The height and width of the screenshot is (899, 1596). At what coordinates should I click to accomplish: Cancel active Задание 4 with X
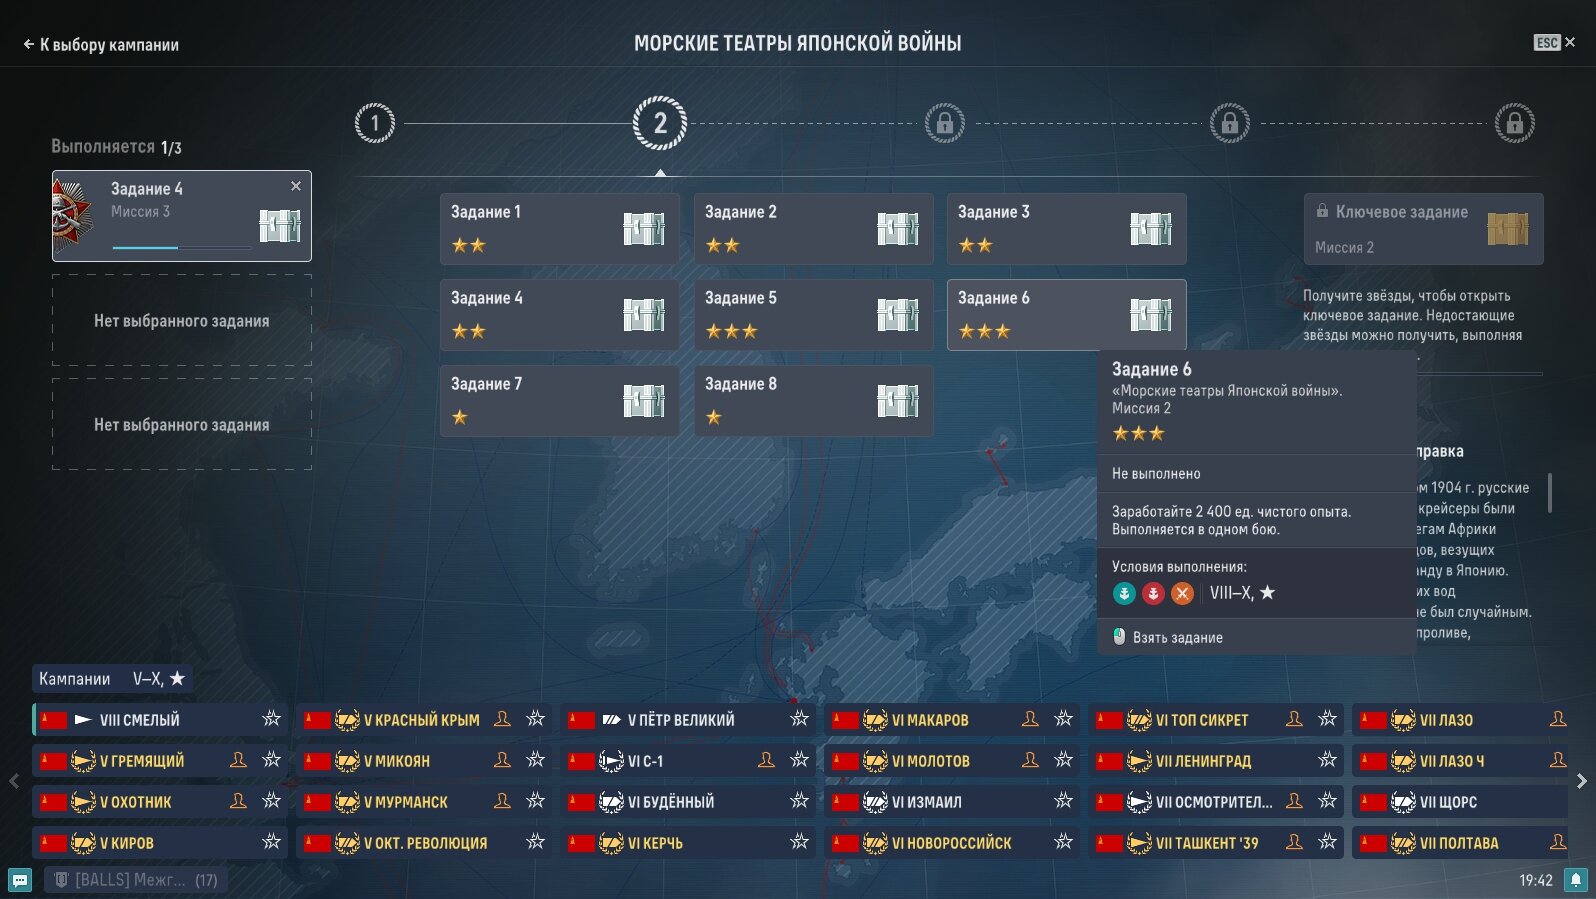(296, 186)
